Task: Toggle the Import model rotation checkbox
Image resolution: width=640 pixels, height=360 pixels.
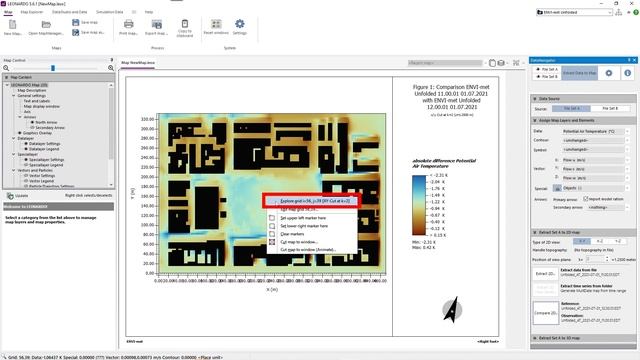Action: (586, 199)
